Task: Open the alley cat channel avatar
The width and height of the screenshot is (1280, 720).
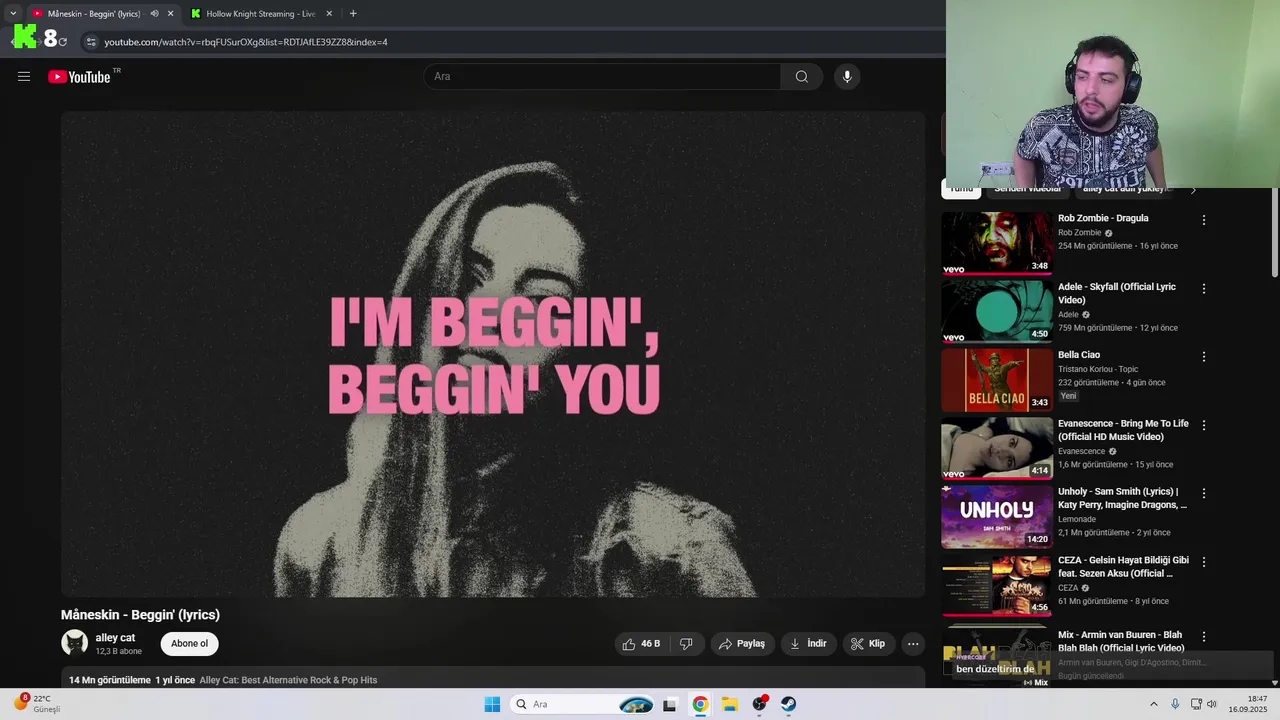Action: (75, 643)
